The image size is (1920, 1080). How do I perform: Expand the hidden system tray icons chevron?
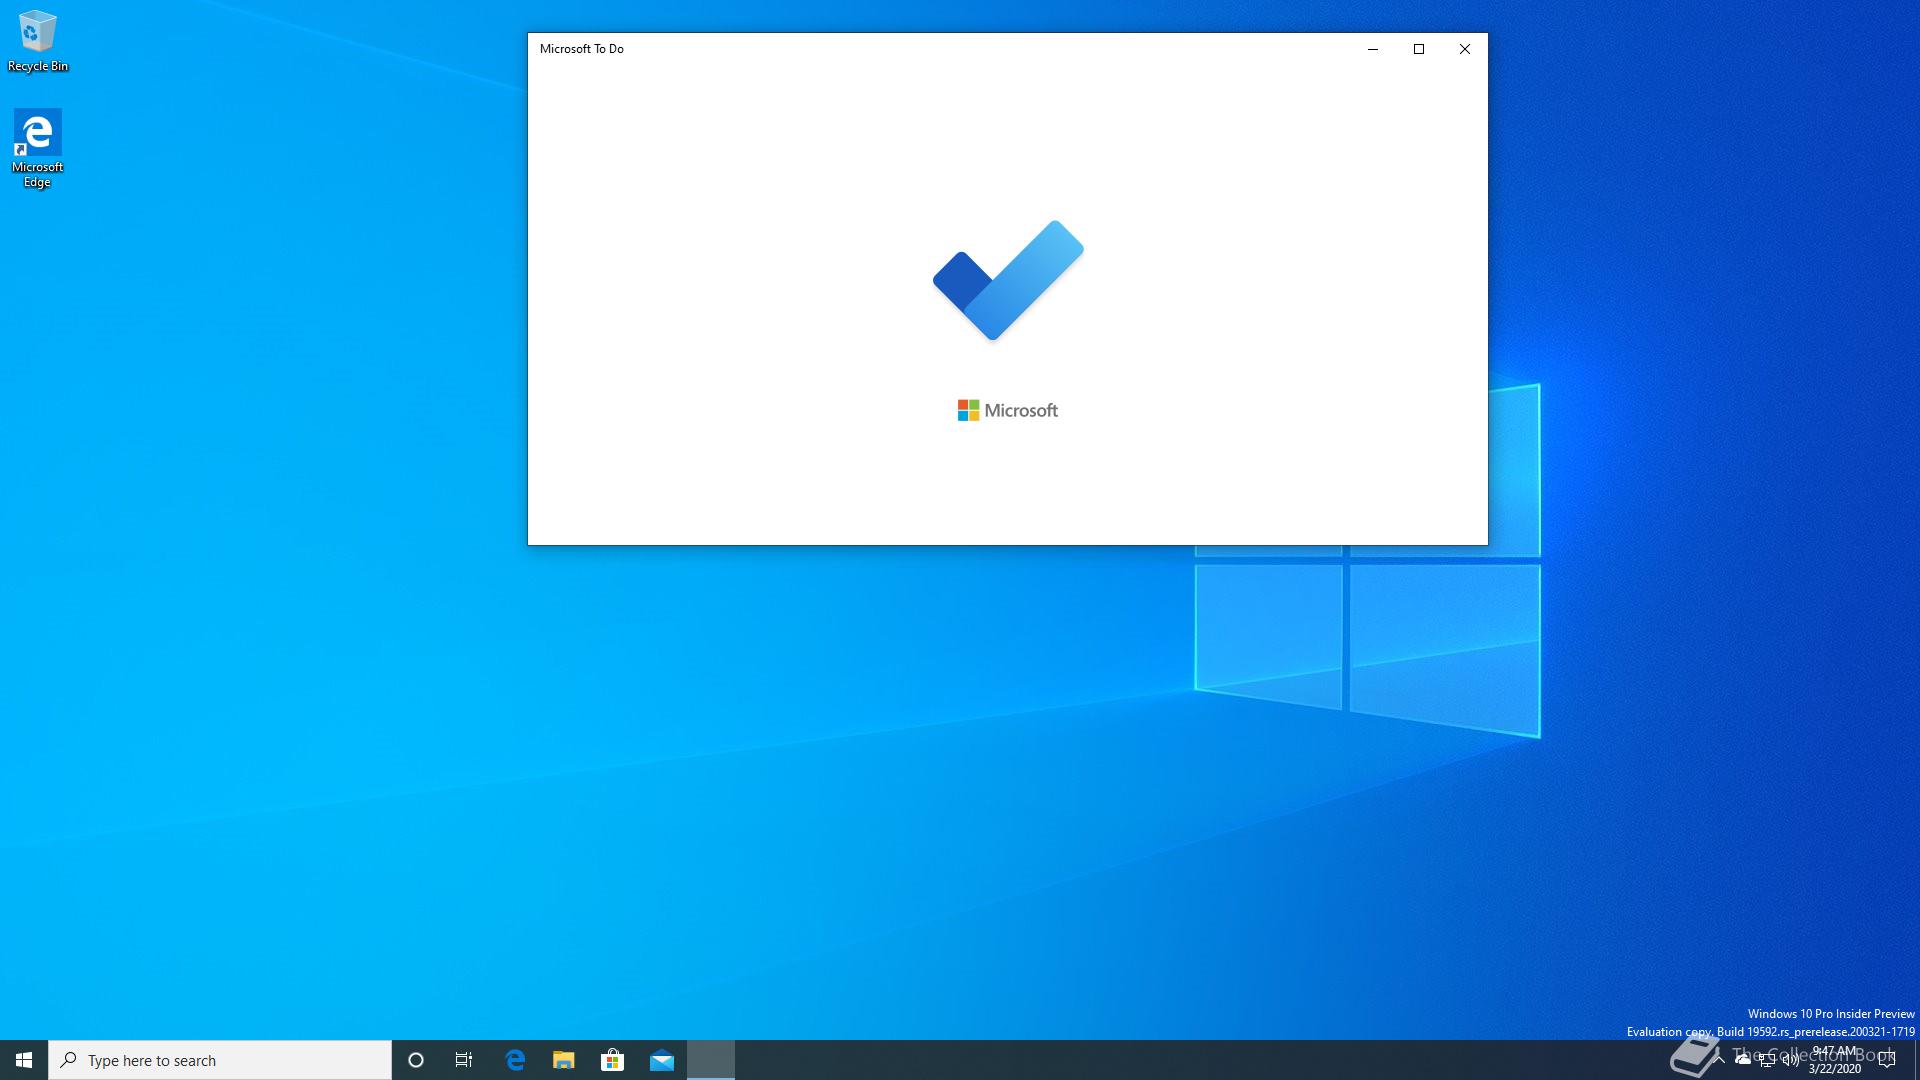(1719, 1060)
